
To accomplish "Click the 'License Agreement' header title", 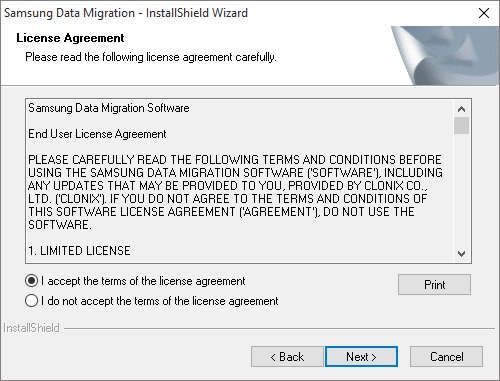I will click(70, 38).
